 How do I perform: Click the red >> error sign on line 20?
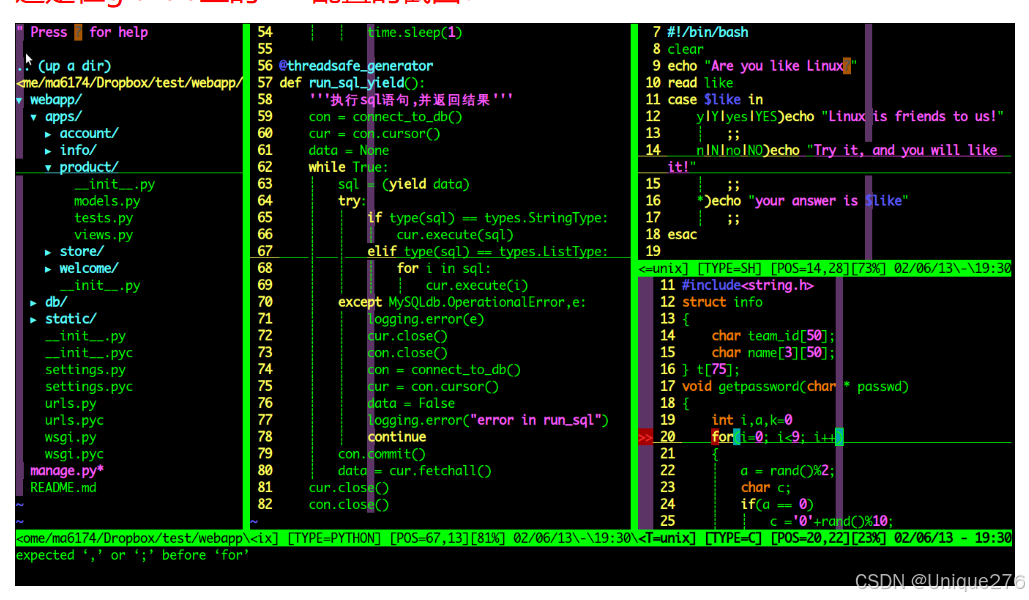pyautogui.click(x=645, y=437)
